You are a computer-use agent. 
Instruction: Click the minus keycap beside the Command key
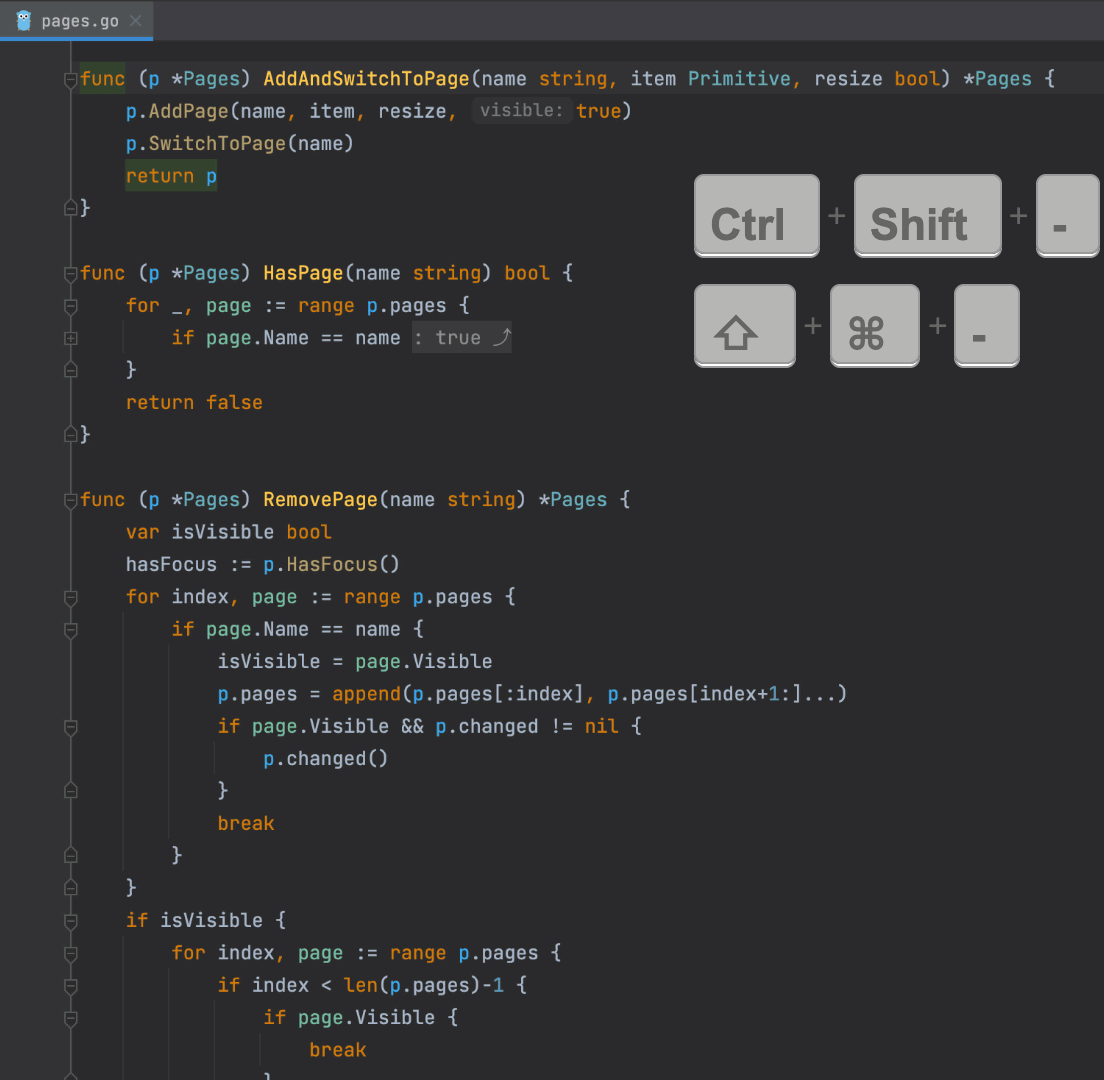pos(986,326)
